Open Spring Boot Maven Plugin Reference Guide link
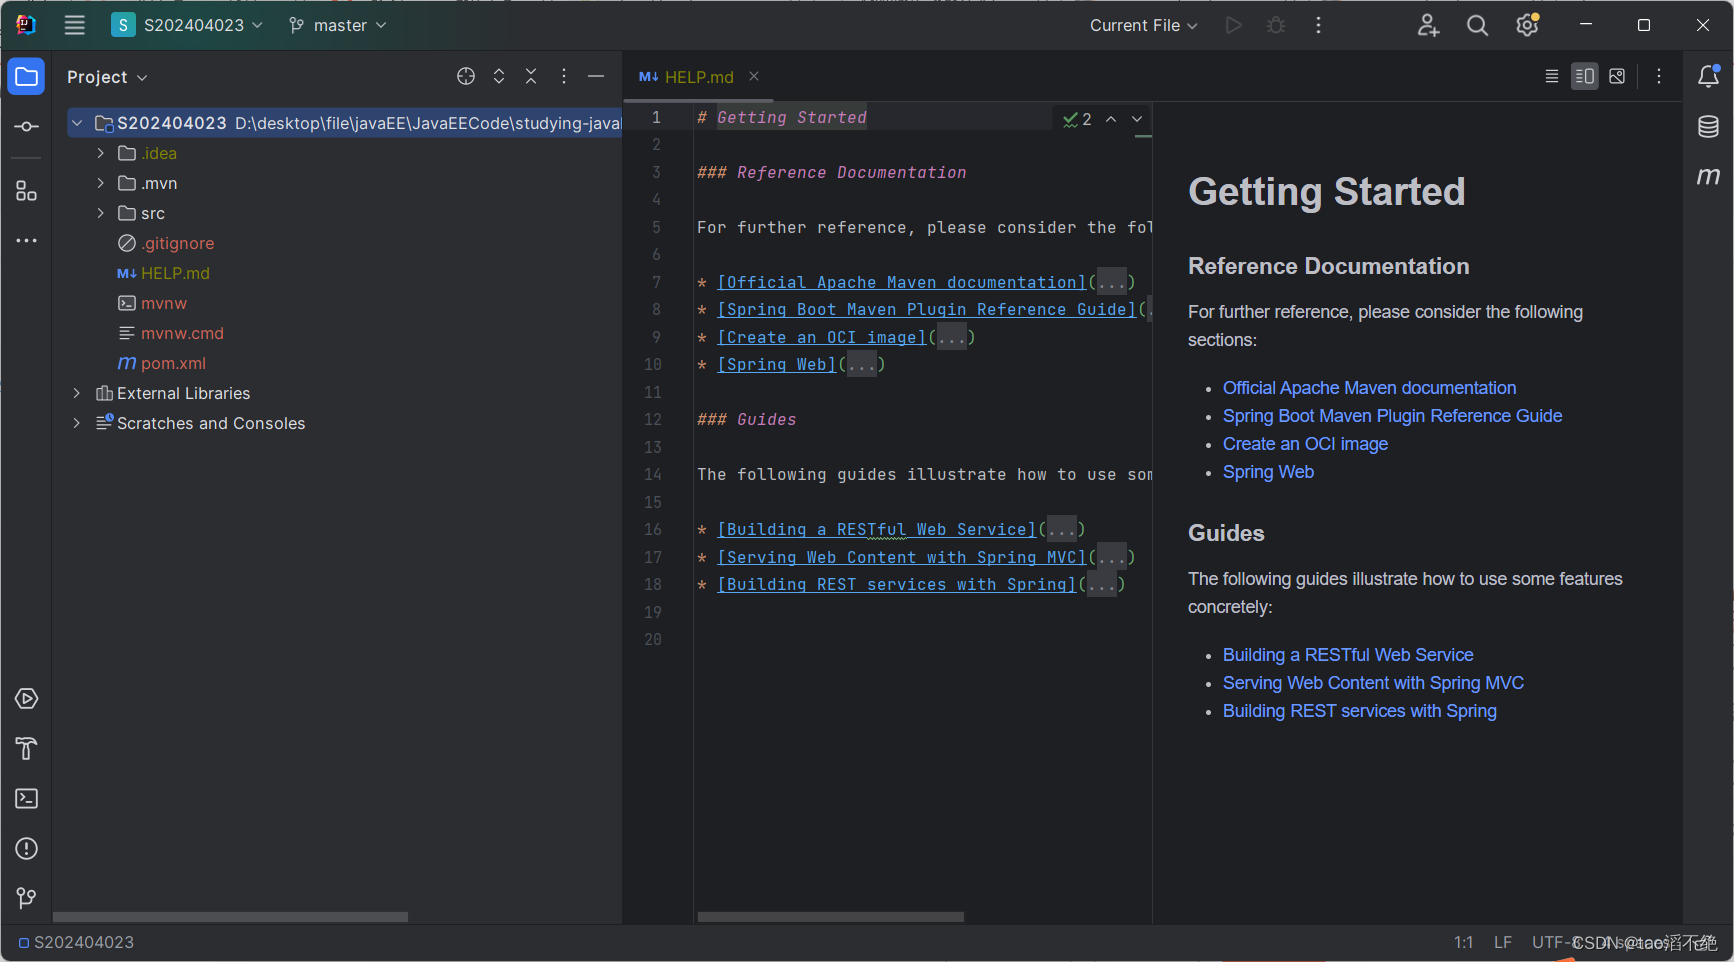The image size is (1734, 962). click(1392, 416)
